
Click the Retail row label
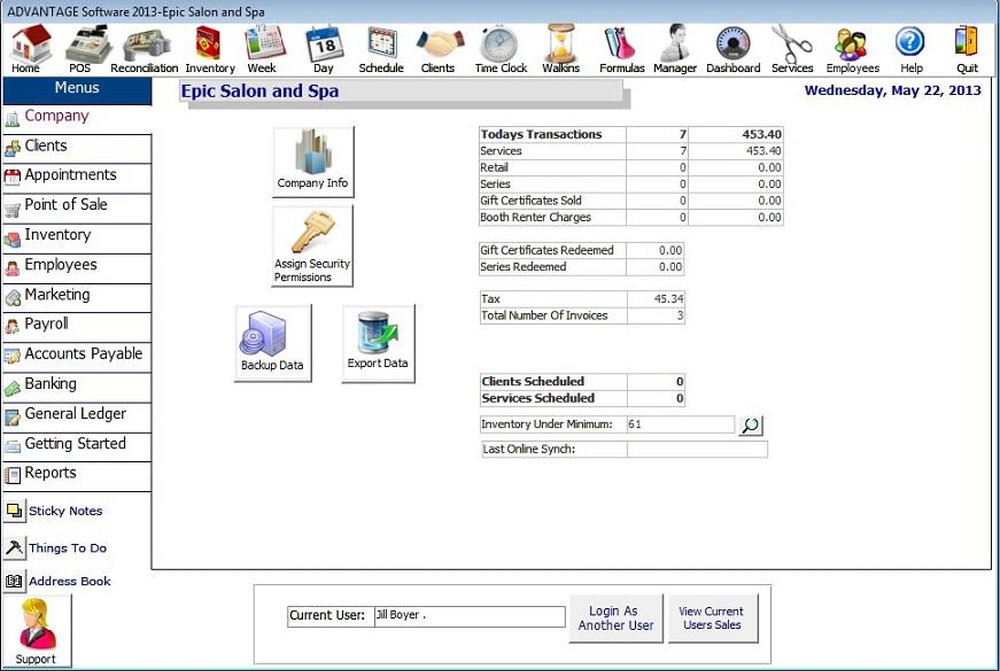[494, 168]
